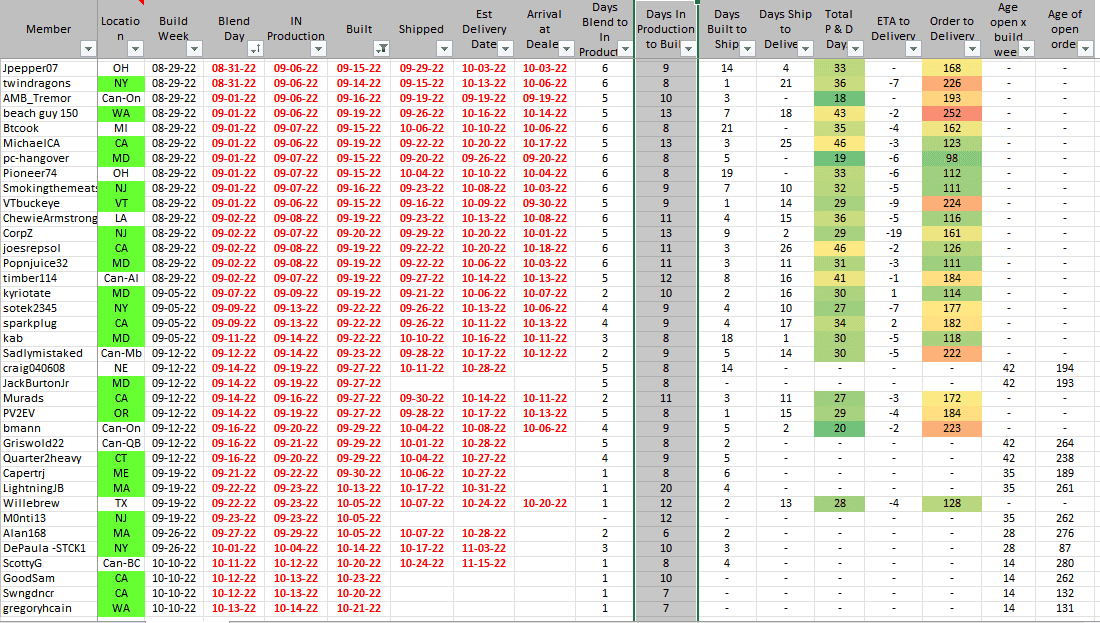Open the Est Delivery Date filter arrow
The width and height of the screenshot is (1100, 623).
coord(506,49)
